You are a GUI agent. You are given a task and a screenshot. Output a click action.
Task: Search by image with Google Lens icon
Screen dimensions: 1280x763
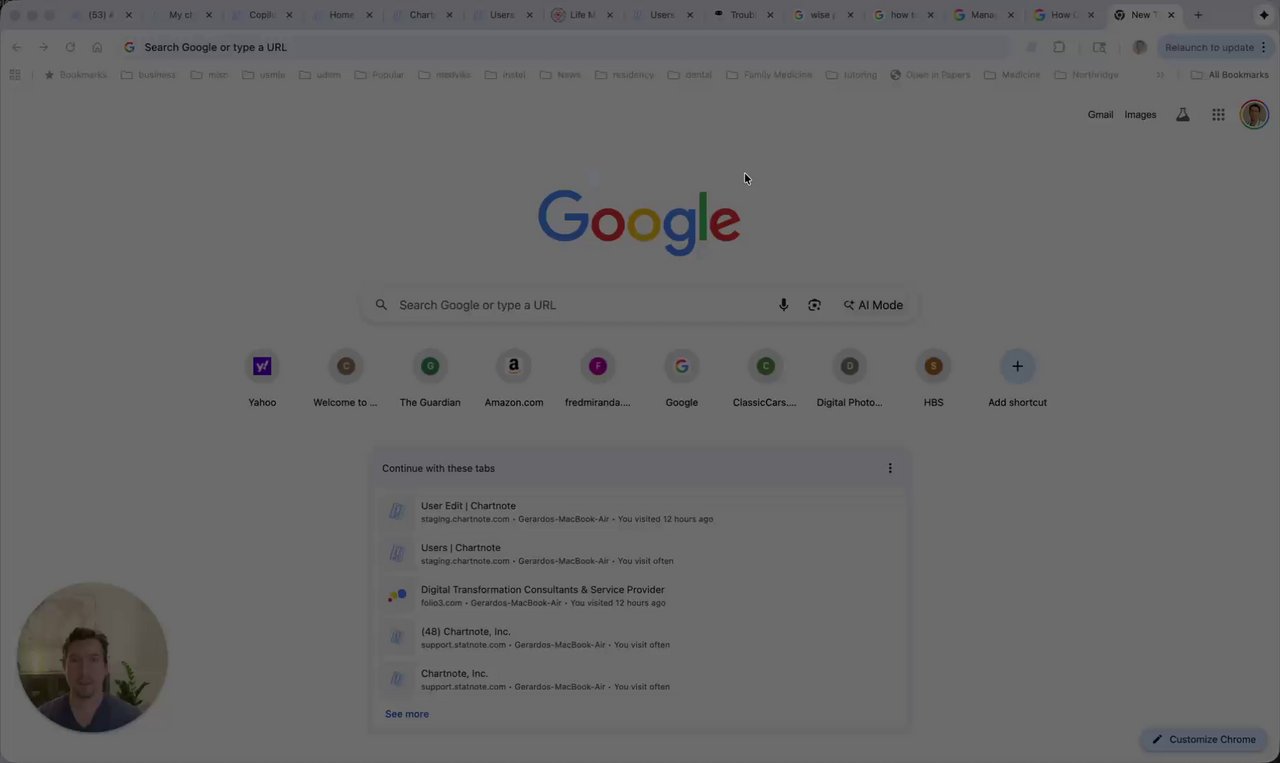(x=814, y=305)
